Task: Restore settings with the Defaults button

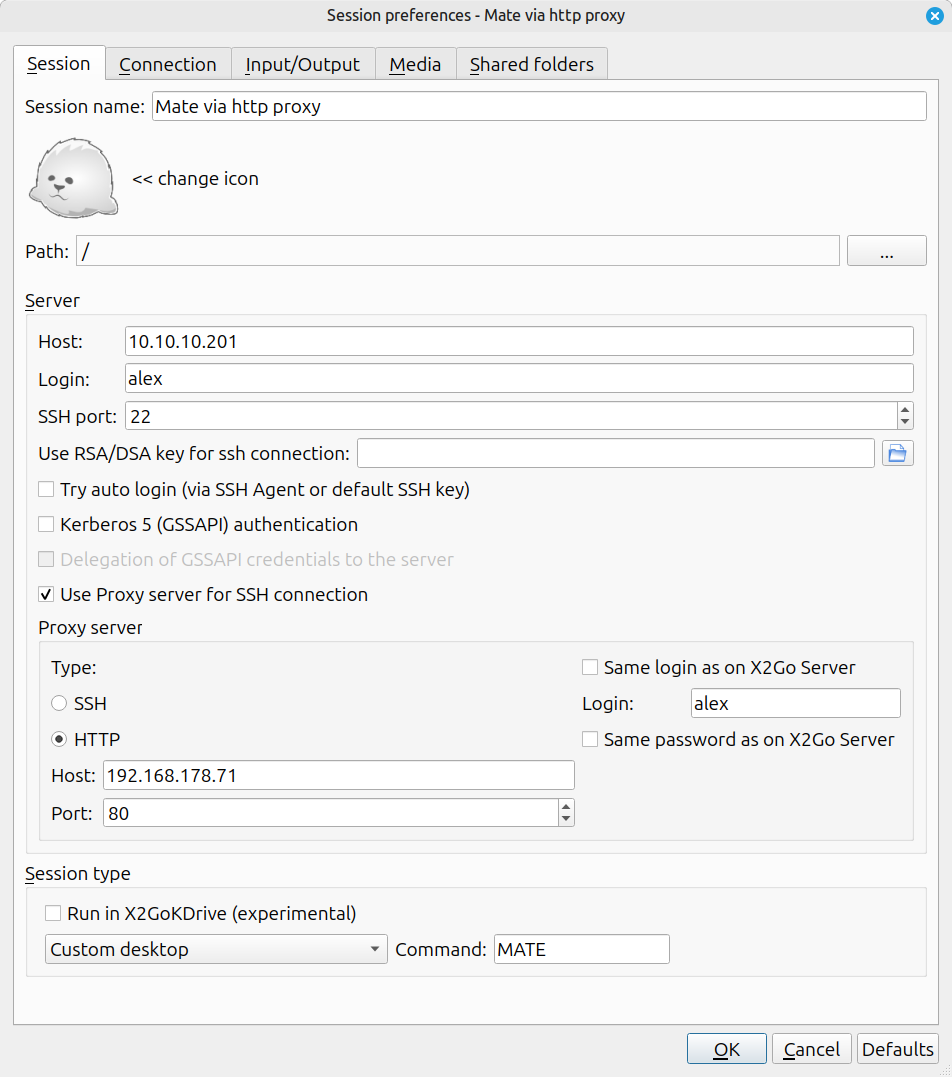Action: tap(898, 1049)
